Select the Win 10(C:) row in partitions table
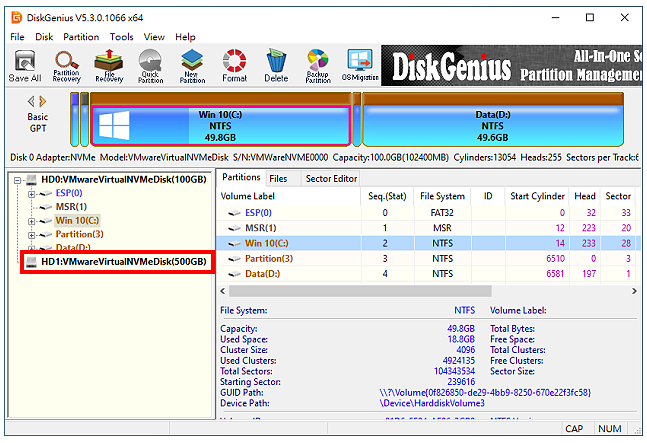647x443 pixels. pos(427,243)
